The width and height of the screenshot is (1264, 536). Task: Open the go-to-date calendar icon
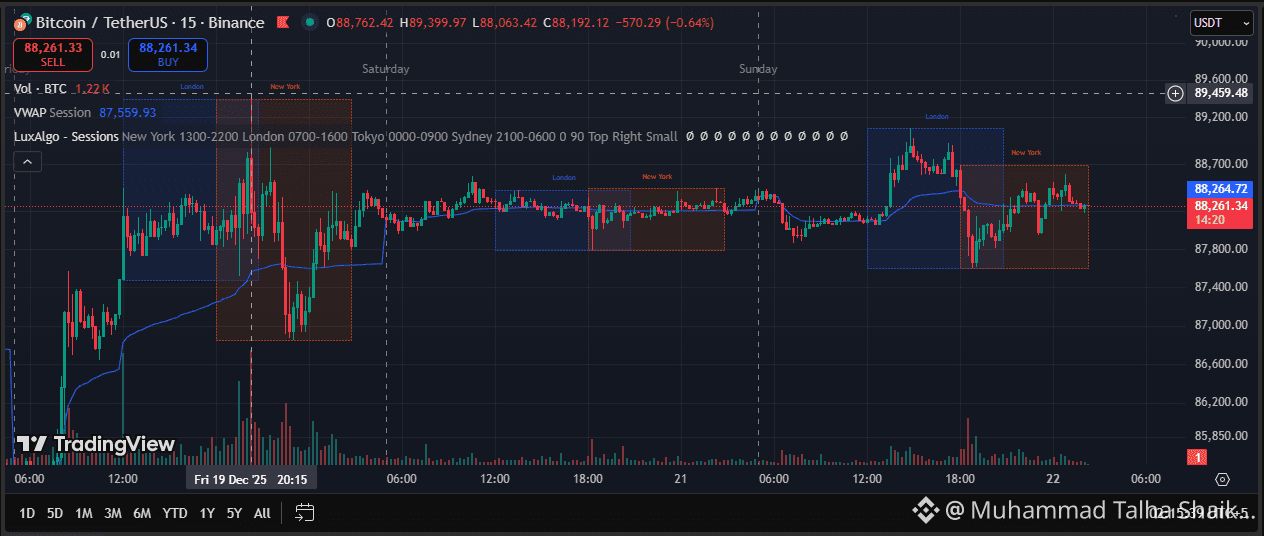click(x=305, y=513)
